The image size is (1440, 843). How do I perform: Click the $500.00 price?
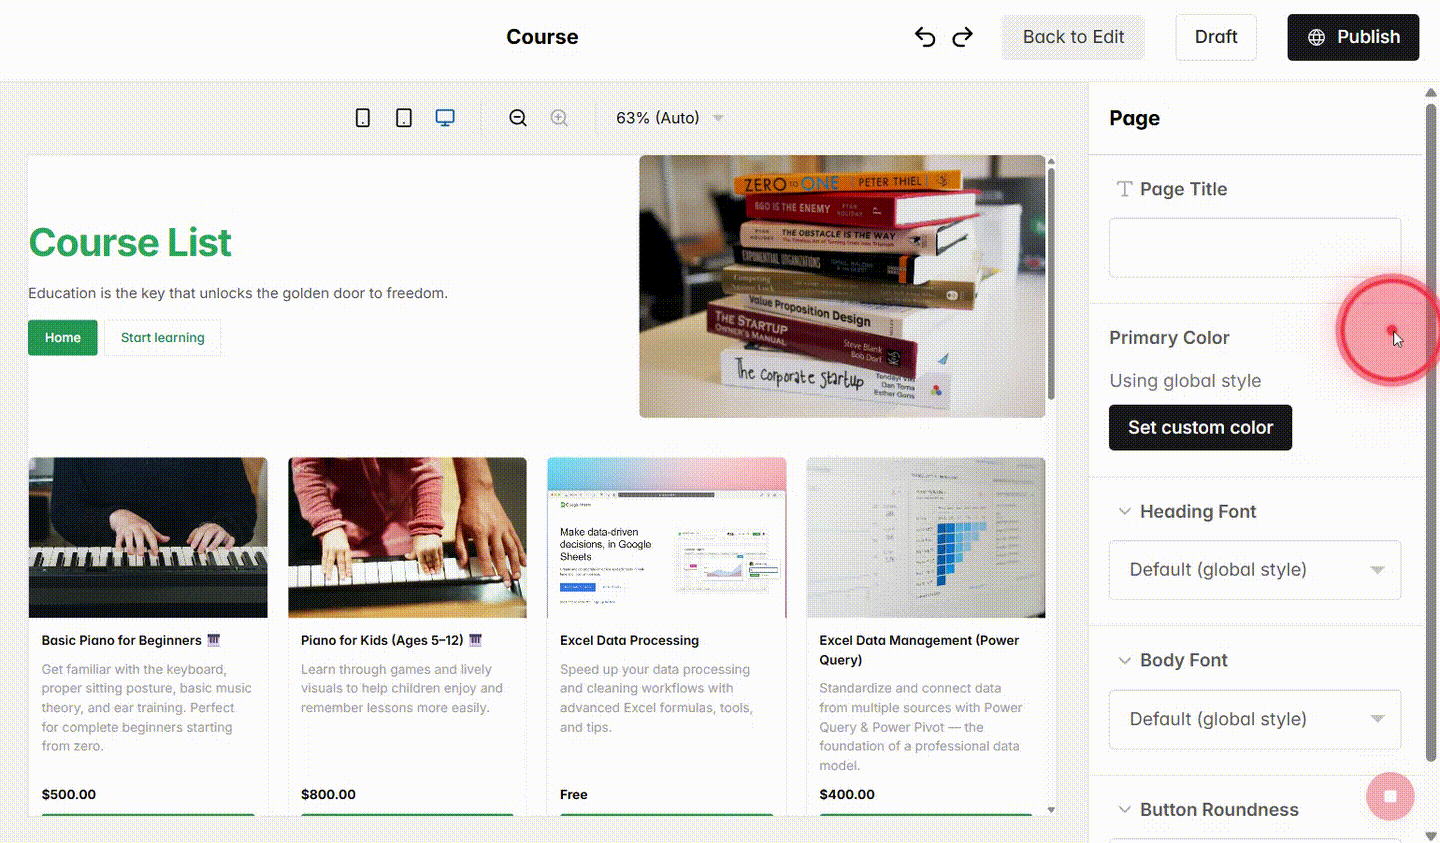(x=69, y=794)
